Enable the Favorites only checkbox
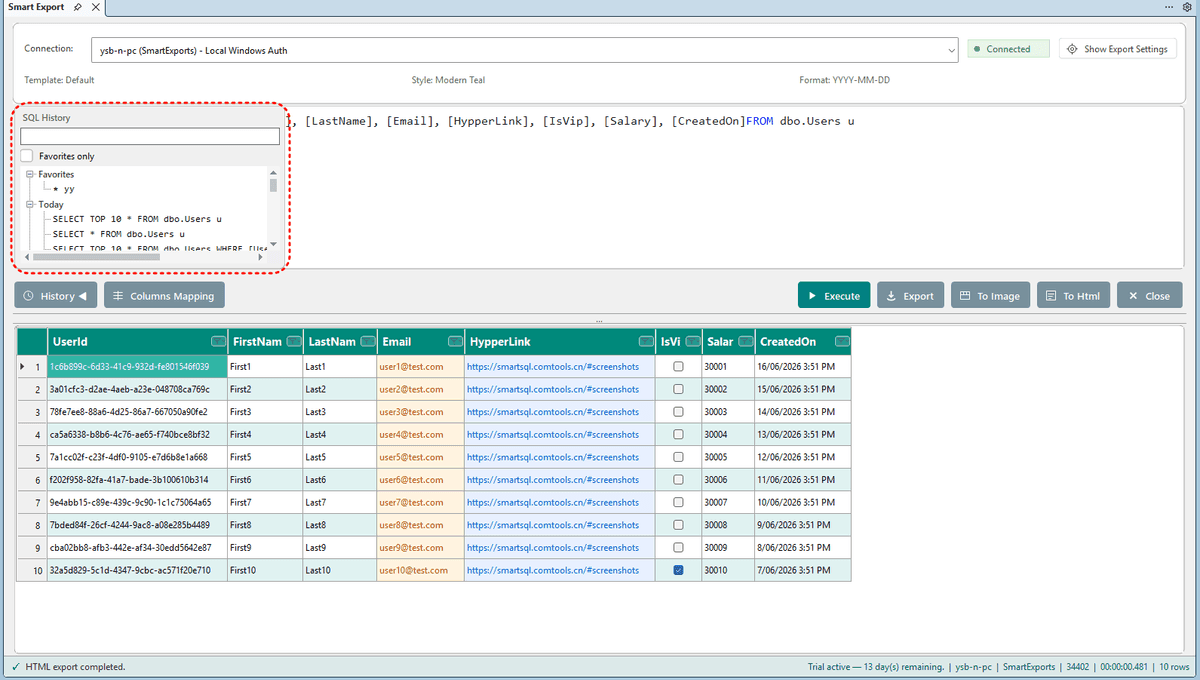This screenshot has width=1200, height=680. pyautogui.click(x=27, y=156)
